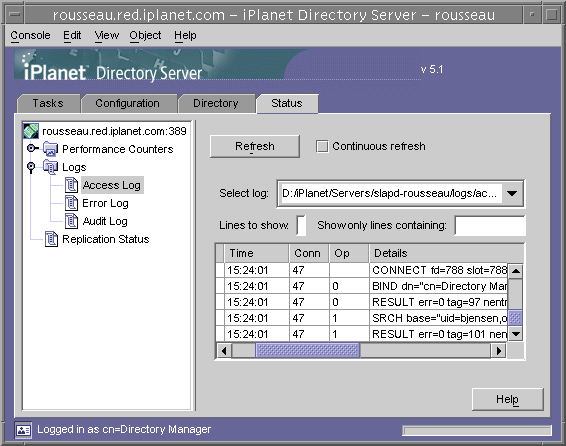
Task: Click the maximize button in title bar
Action: coord(551,15)
